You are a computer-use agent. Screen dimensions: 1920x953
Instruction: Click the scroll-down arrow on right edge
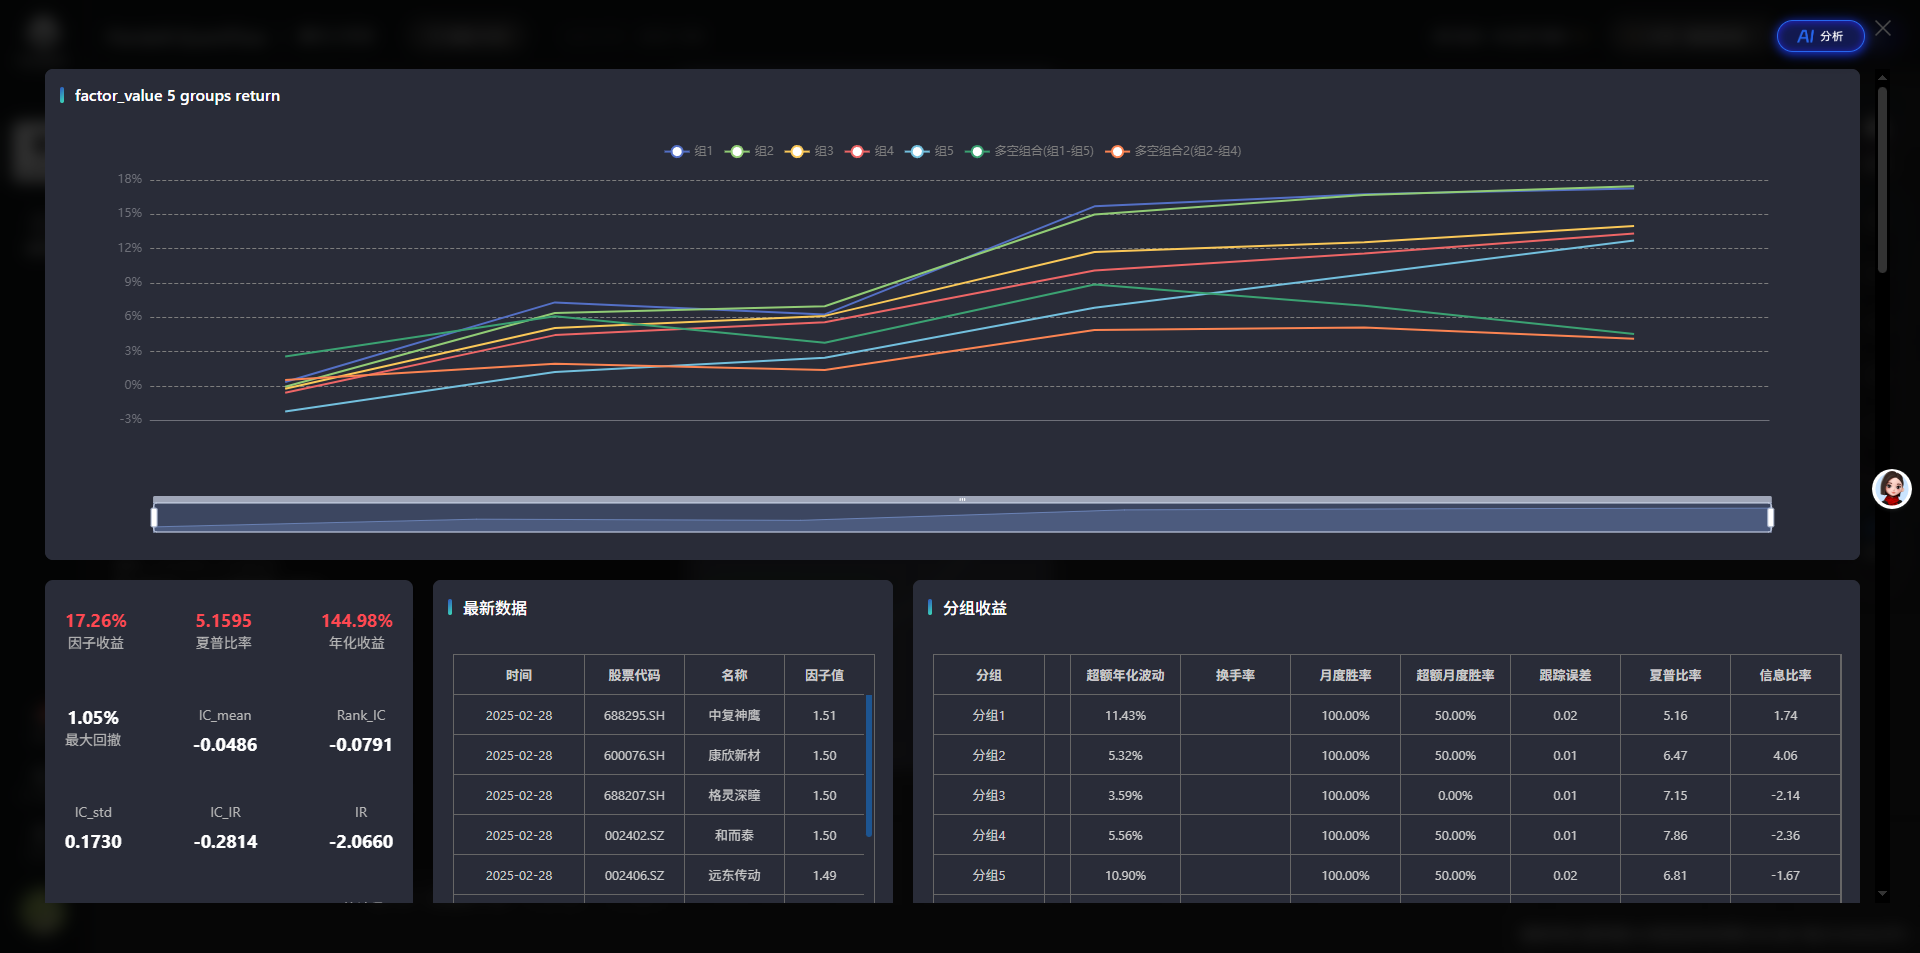[1882, 894]
